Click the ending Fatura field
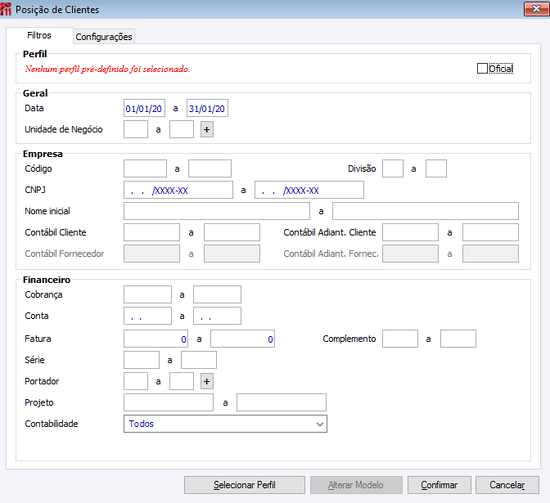 242,339
